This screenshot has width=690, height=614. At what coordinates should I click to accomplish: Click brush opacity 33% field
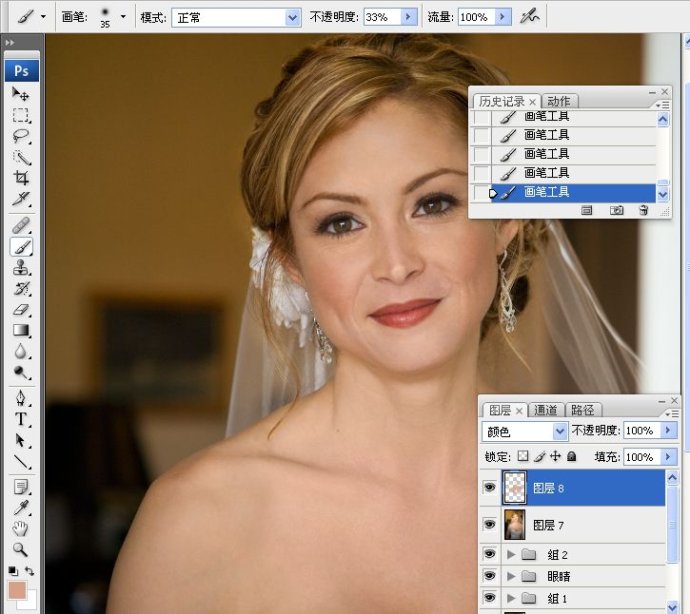click(x=382, y=17)
